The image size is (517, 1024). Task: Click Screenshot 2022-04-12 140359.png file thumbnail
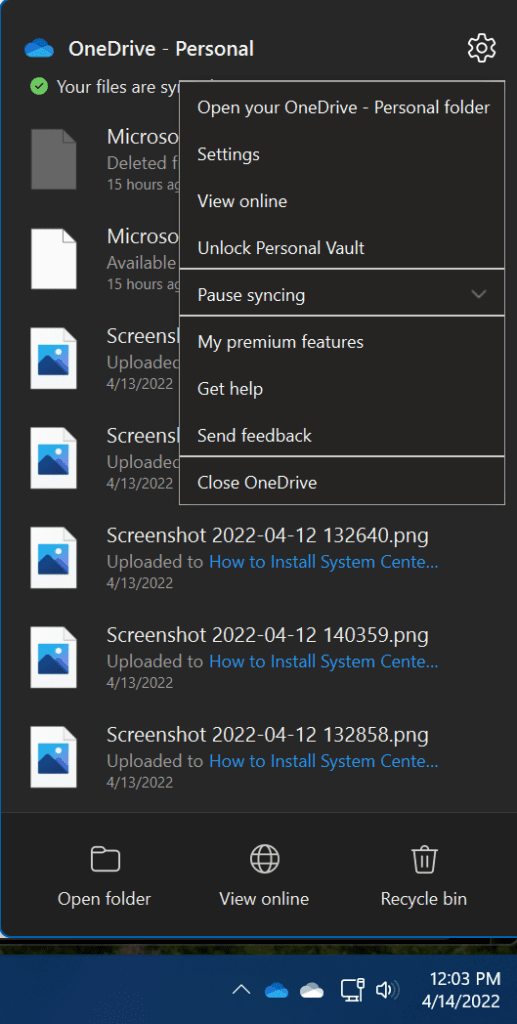tap(54, 657)
